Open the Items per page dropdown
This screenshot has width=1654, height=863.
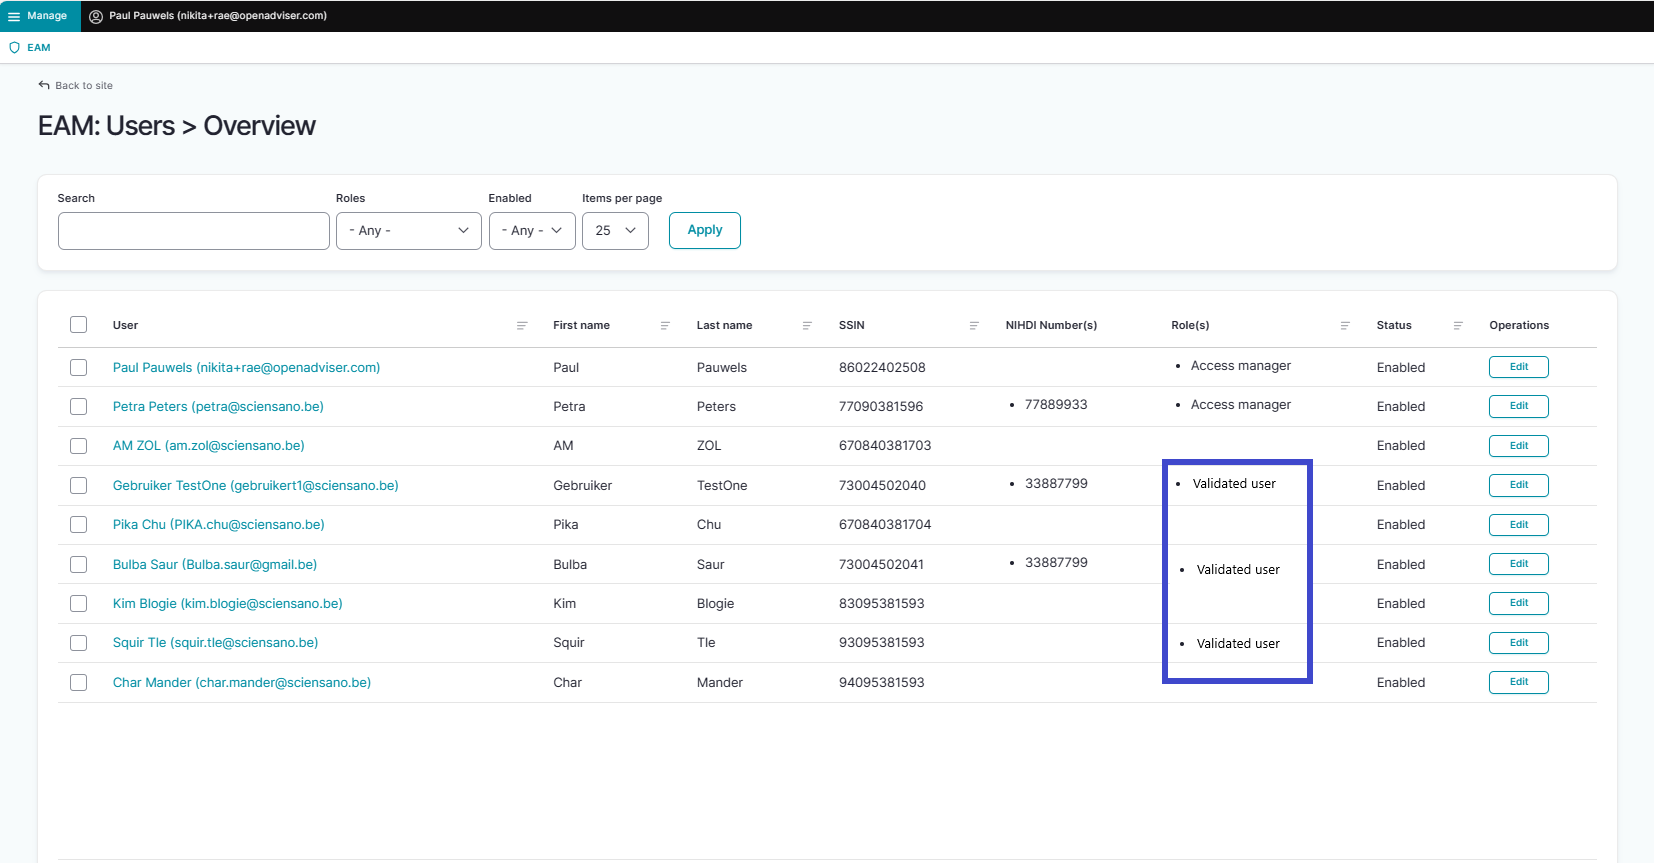(615, 231)
